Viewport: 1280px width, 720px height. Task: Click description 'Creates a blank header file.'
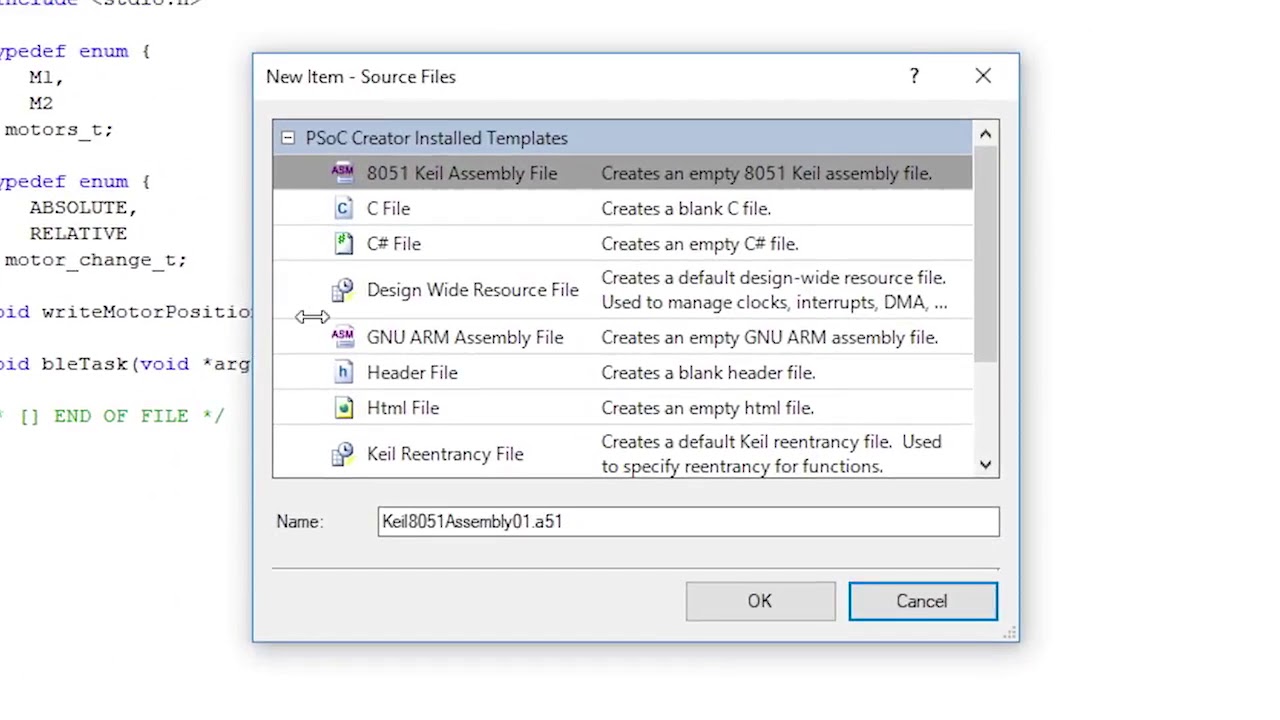point(708,372)
